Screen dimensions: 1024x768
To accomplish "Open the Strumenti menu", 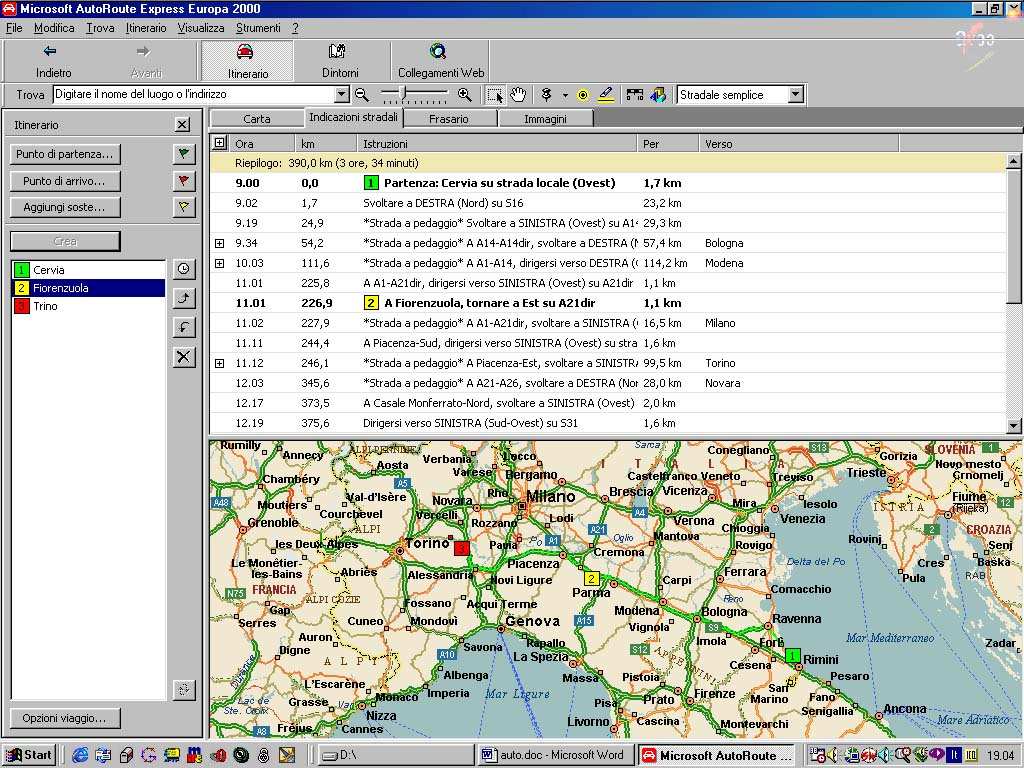I will [258, 28].
